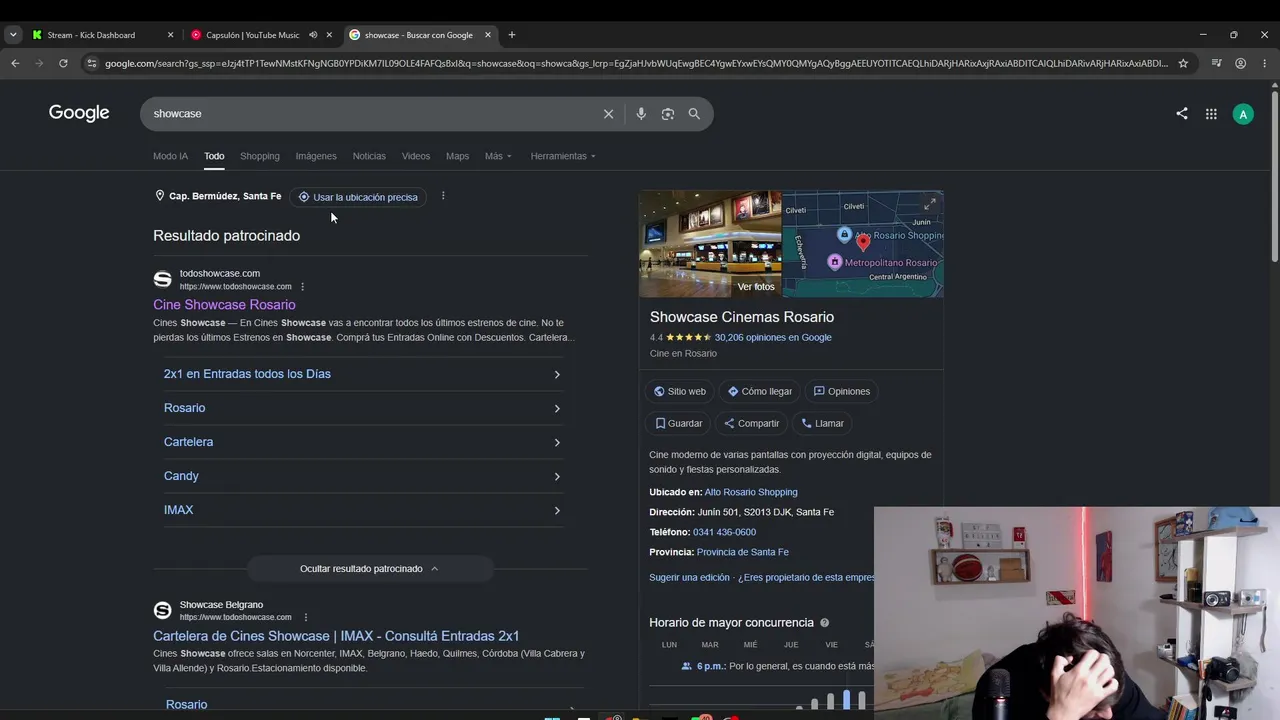Select the Modo IA search tab
The width and height of the screenshot is (1280, 720).
coord(170,156)
